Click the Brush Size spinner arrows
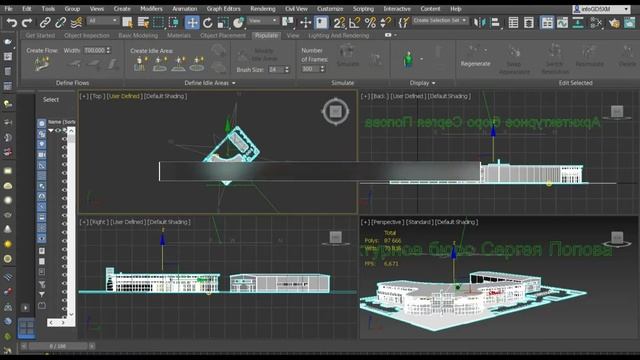The width and height of the screenshot is (640, 360). point(287,70)
